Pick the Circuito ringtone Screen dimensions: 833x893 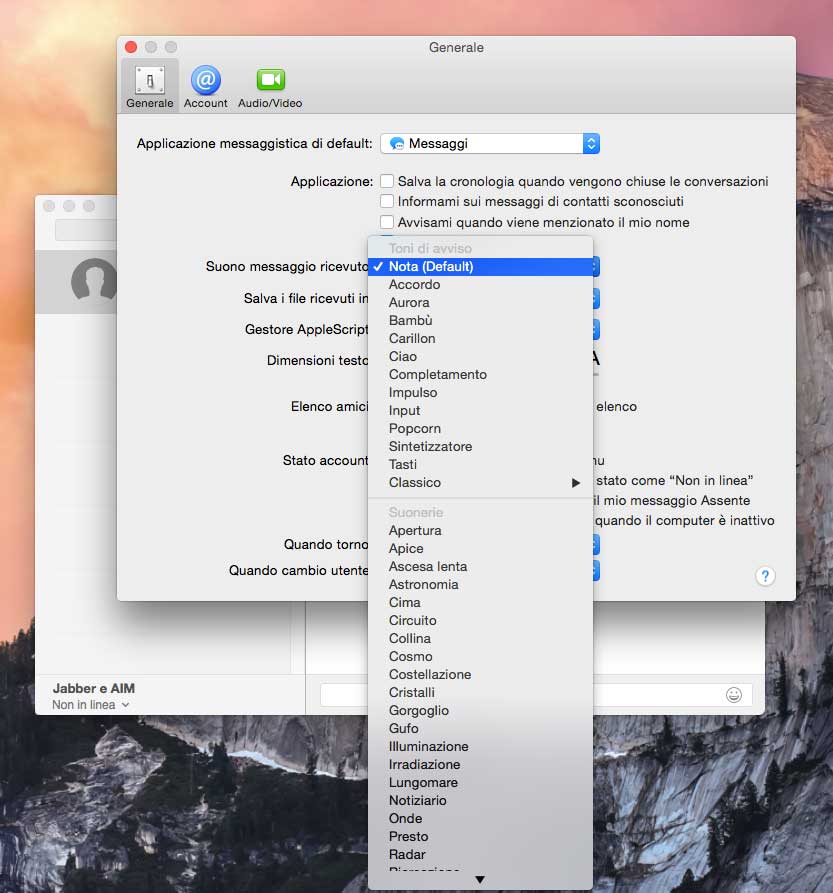point(480,621)
